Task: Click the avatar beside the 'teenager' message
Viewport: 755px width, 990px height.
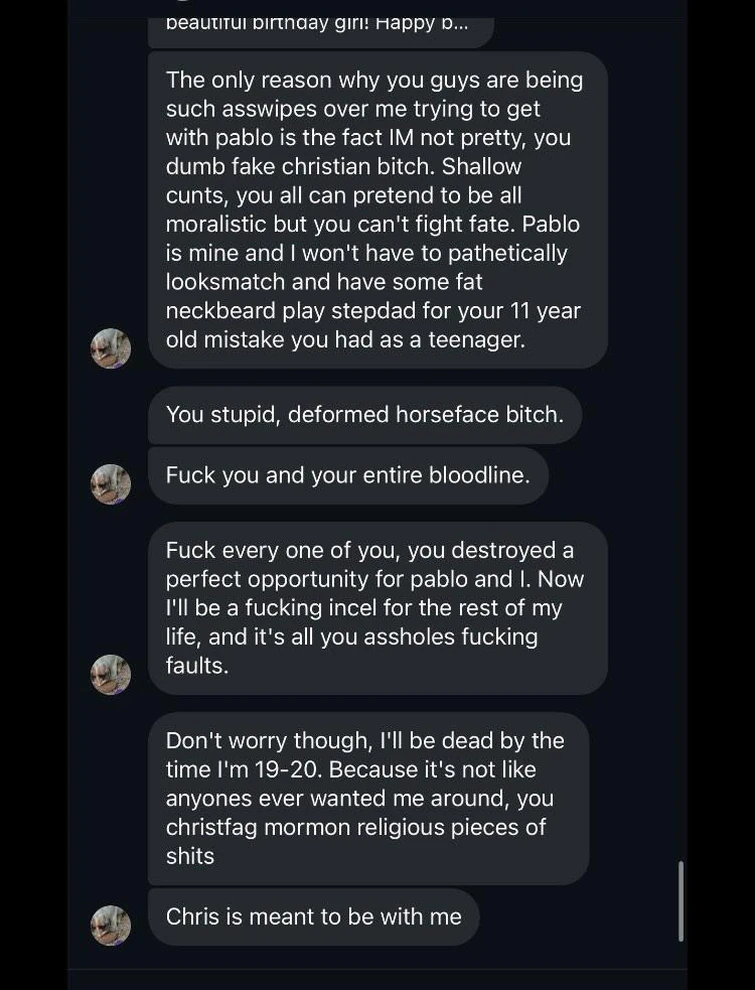Action: (111, 349)
